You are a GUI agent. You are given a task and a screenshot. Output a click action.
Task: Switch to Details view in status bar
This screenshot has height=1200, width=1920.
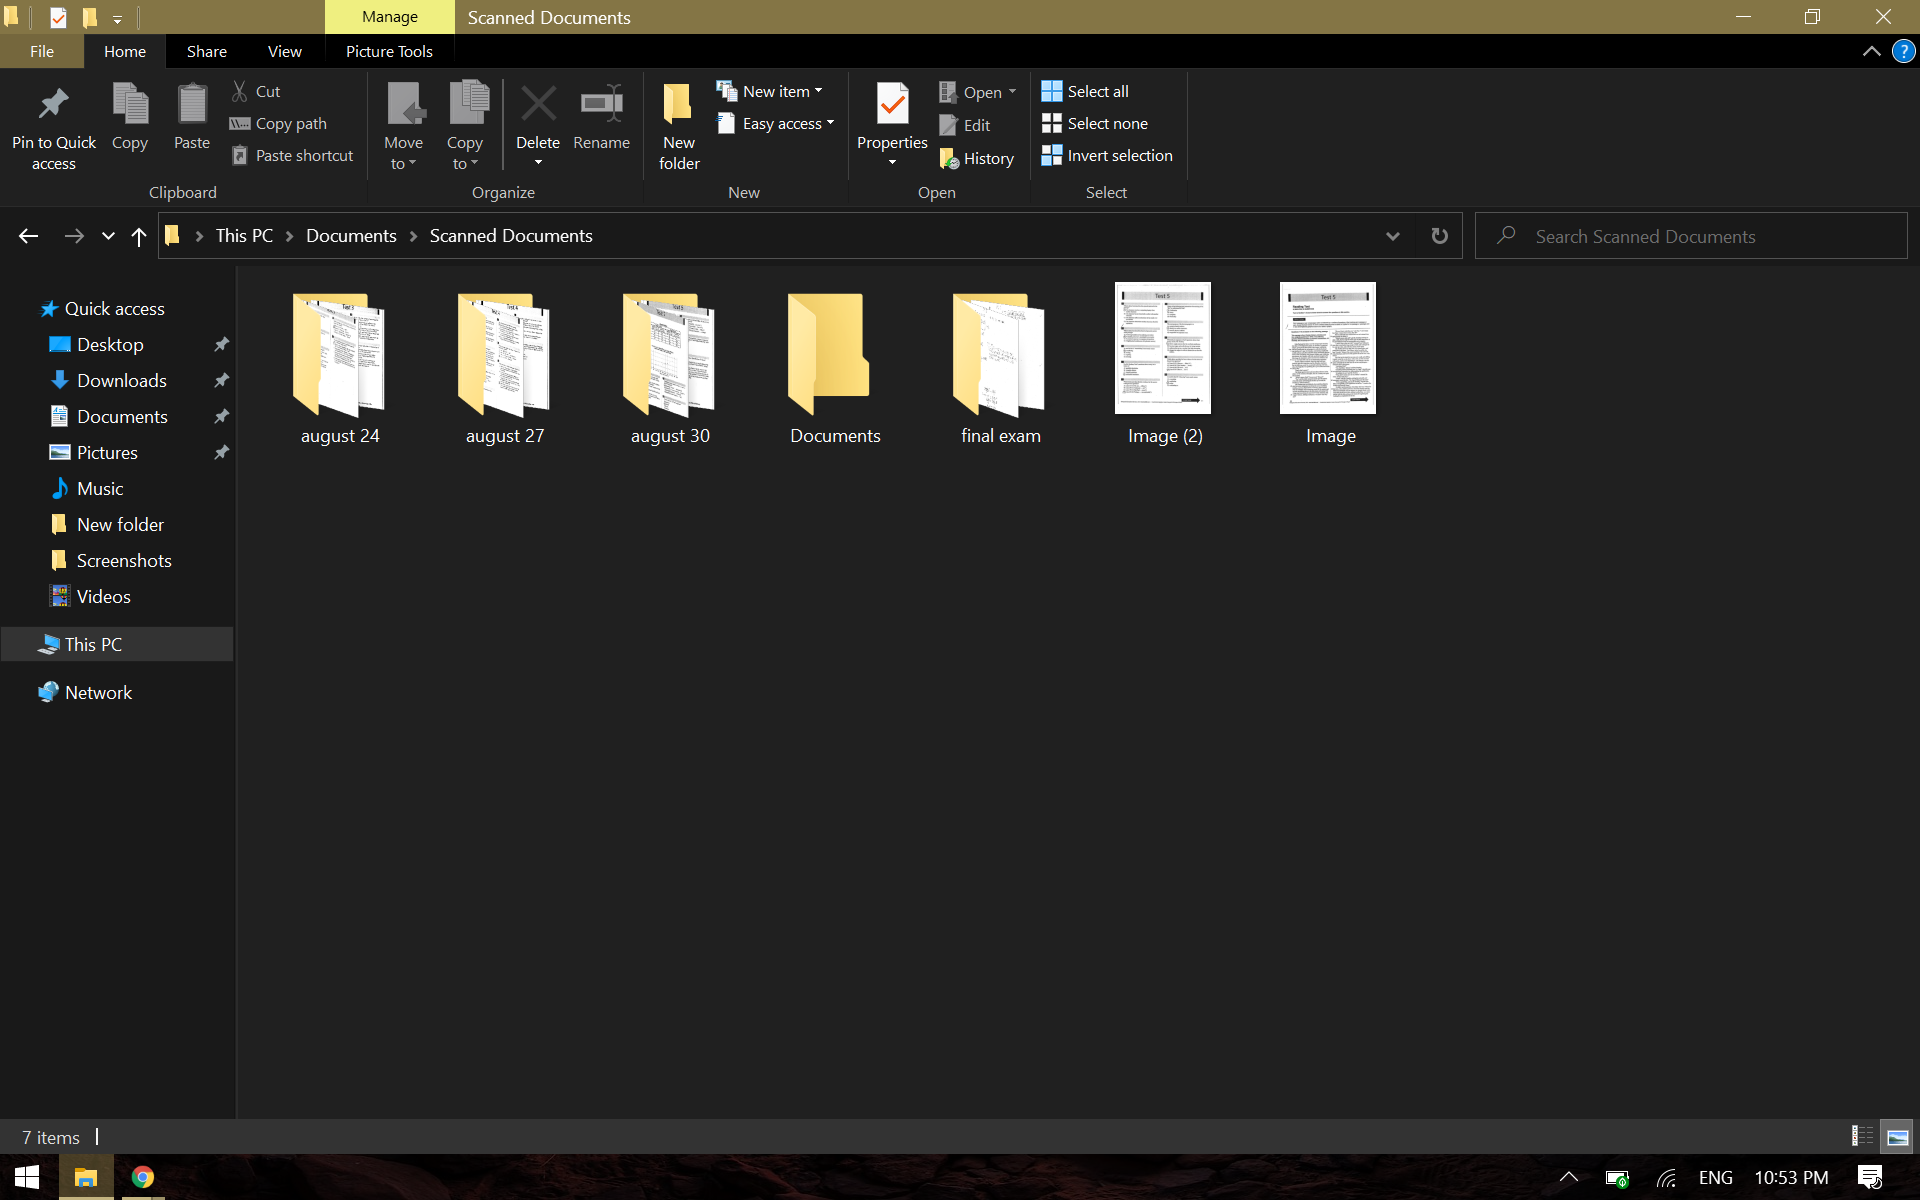pyautogui.click(x=1862, y=1136)
